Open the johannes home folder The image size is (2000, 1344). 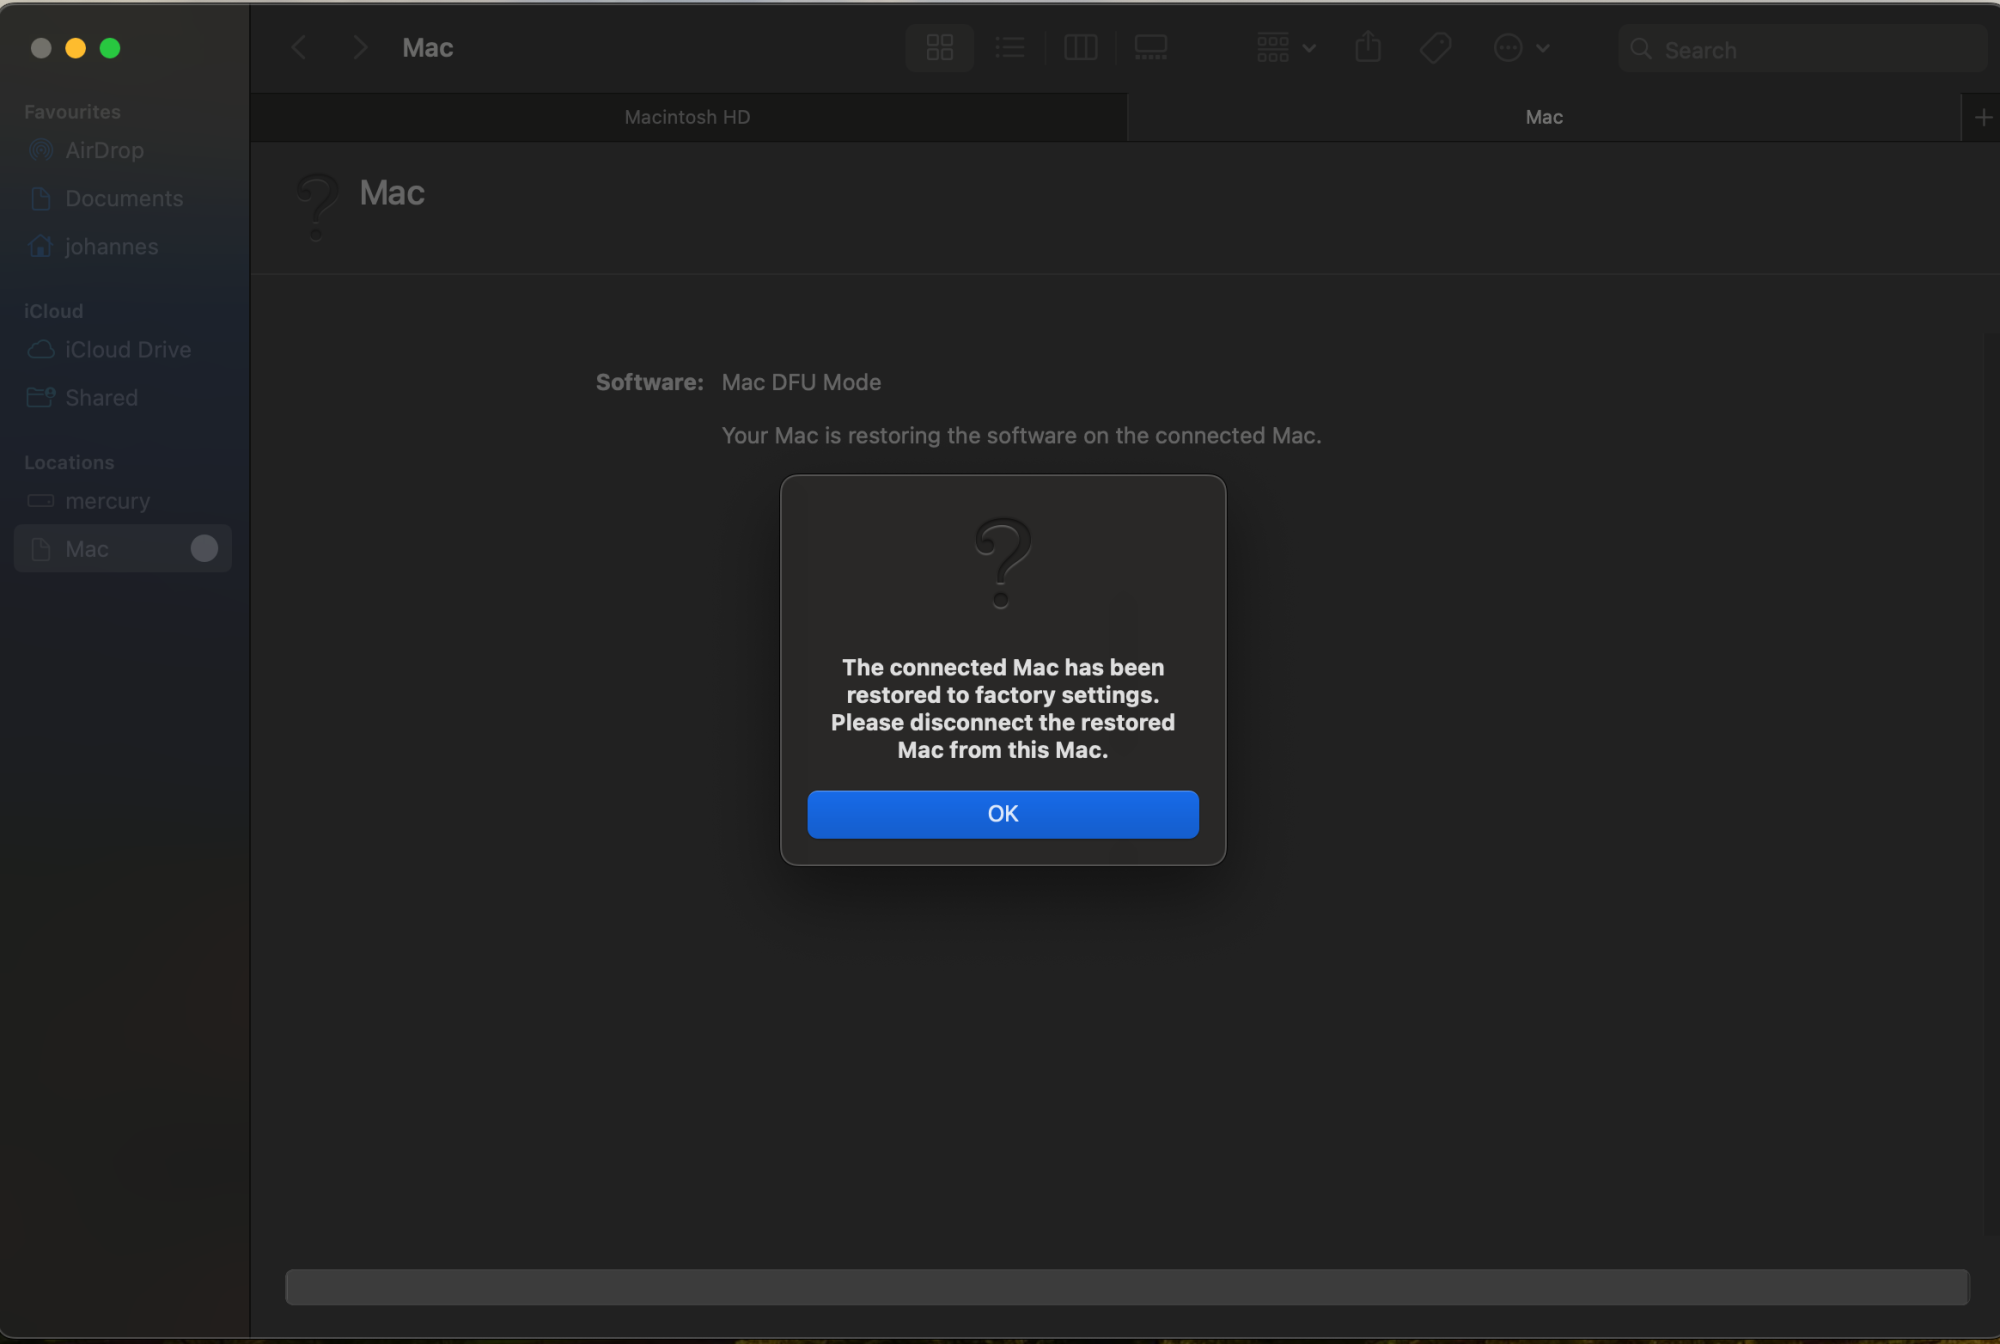coord(124,246)
